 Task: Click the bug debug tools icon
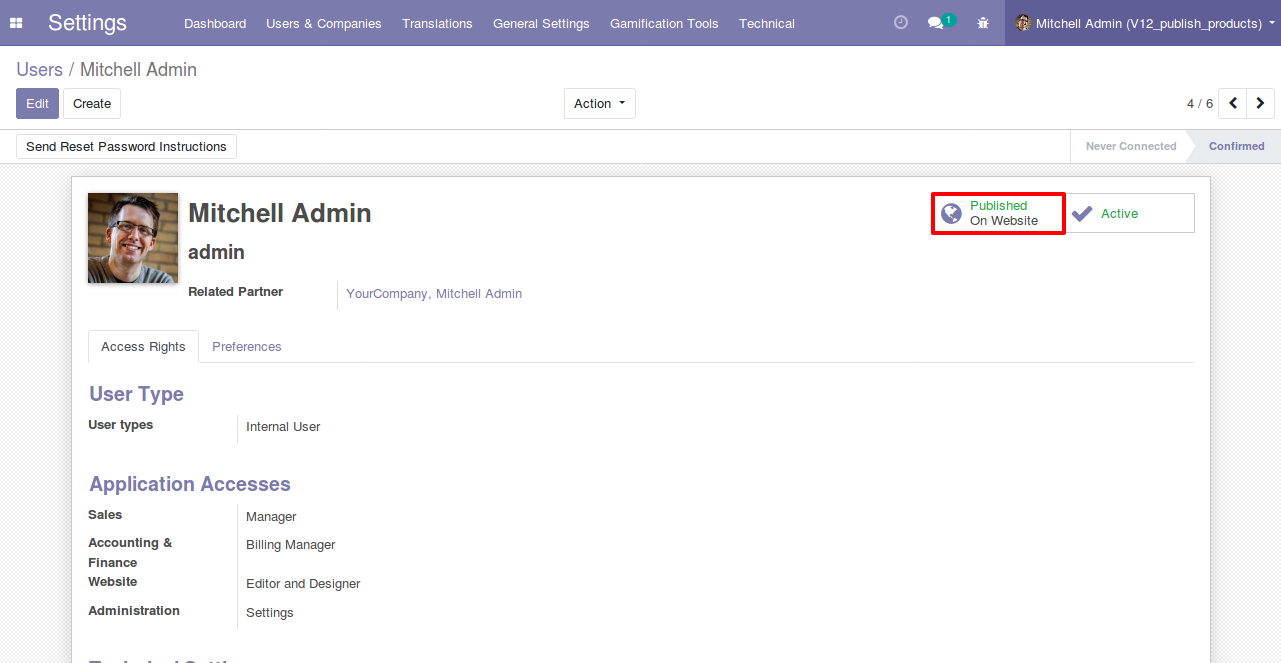point(983,23)
